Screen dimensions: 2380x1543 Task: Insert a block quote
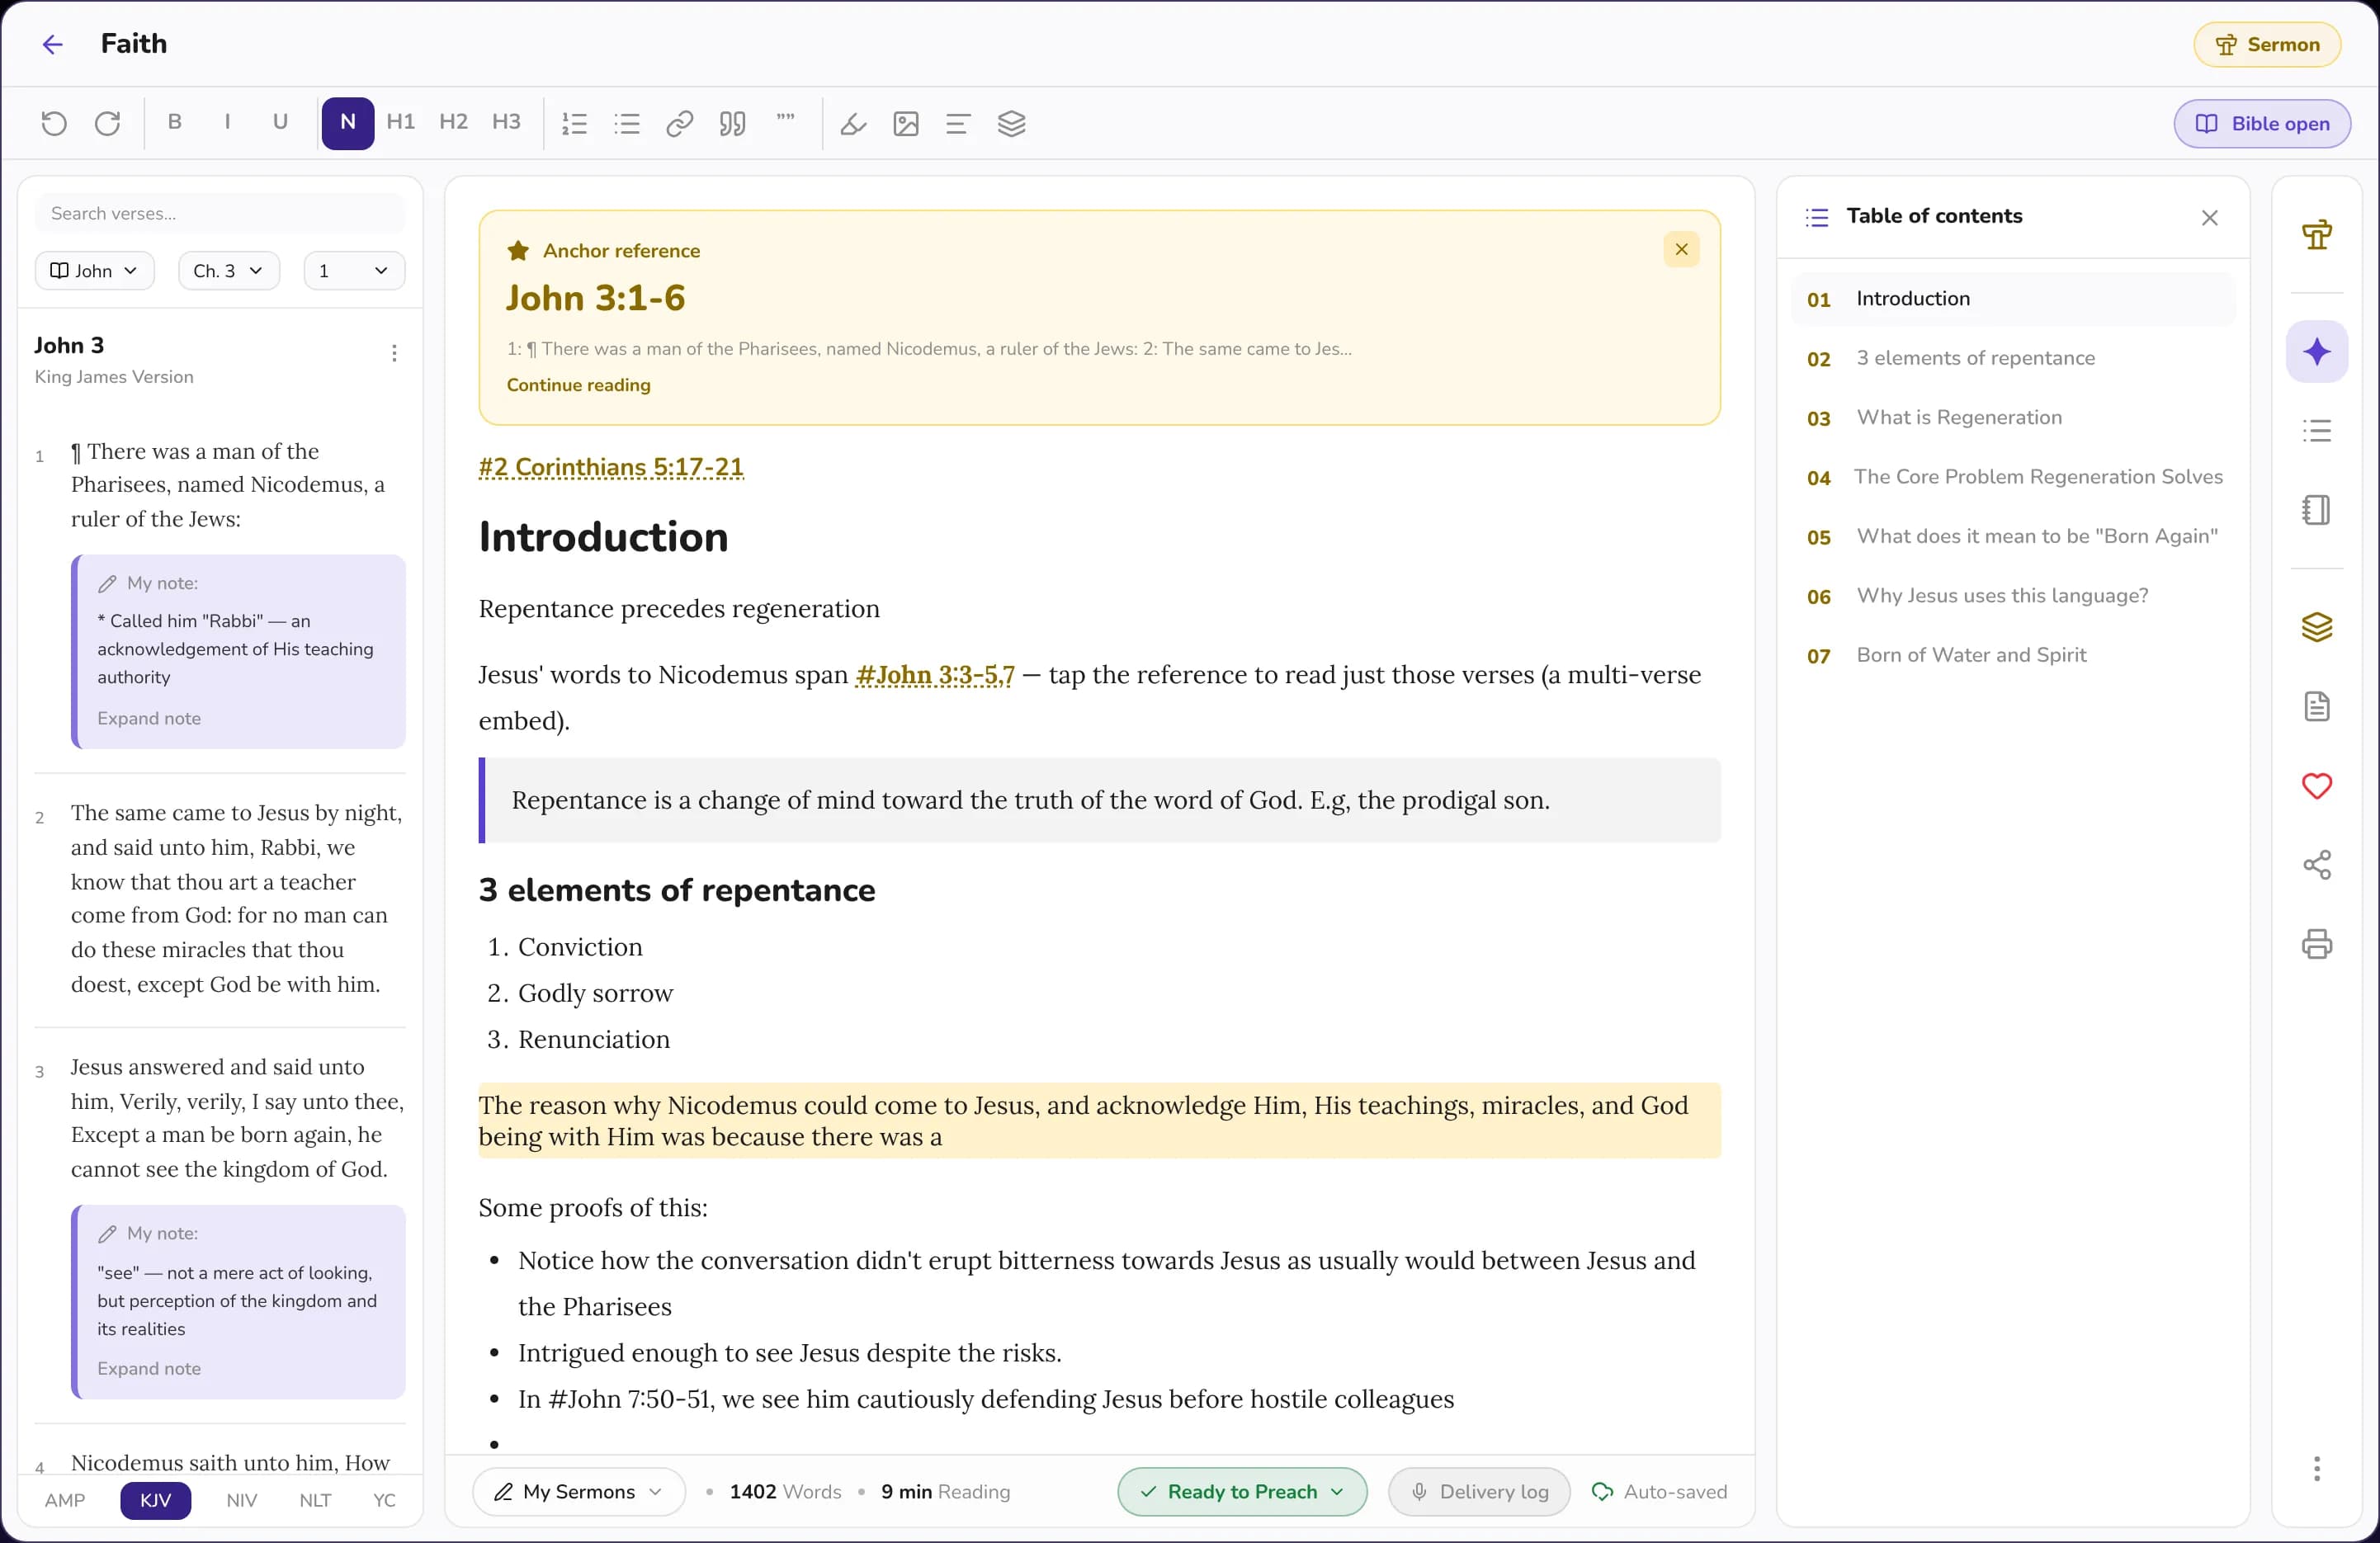(x=733, y=123)
